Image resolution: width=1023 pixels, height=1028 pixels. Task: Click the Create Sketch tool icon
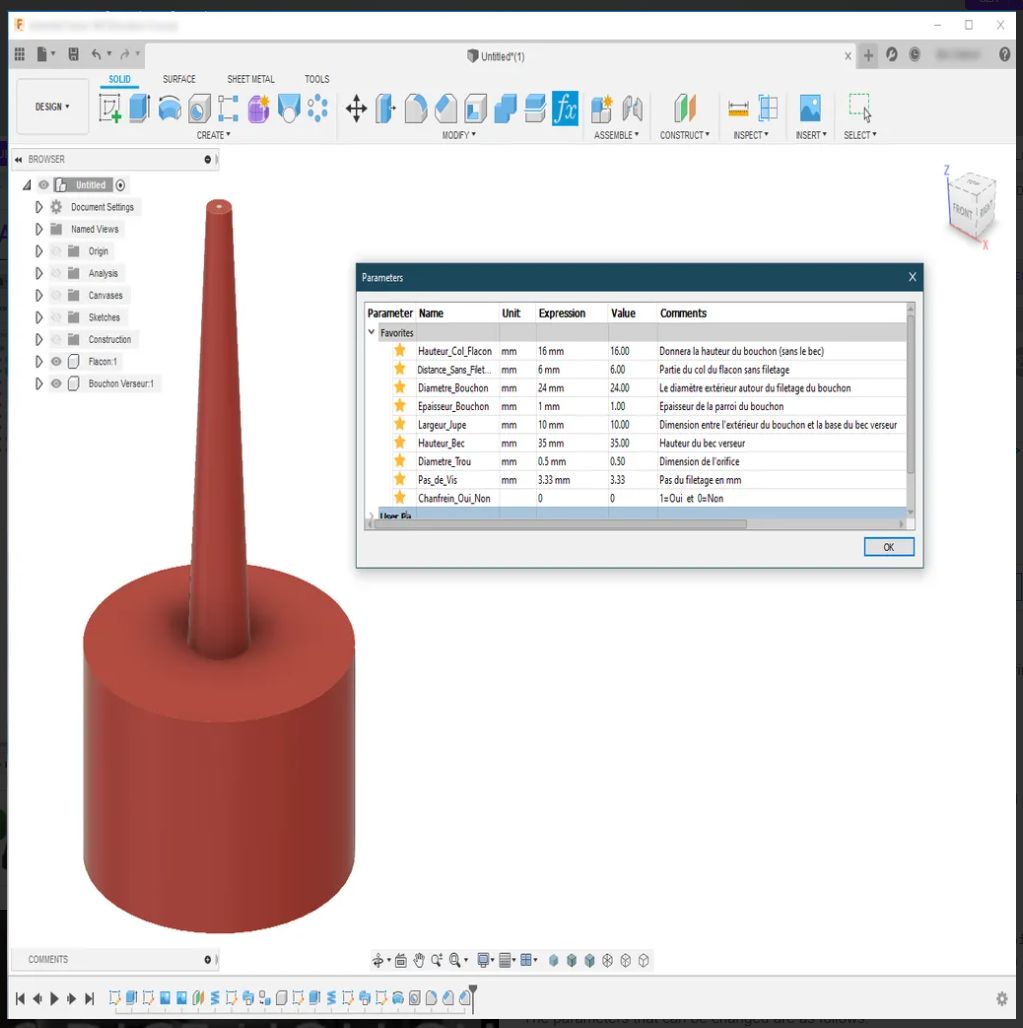click(x=110, y=108)
